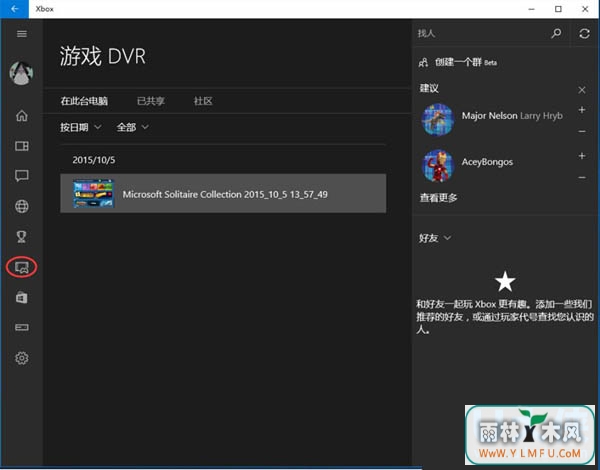The image size is (600, 470).
Task: Select Microsoft Solitaire Collection 2015_10_5 13_57_49
Action: pos(223,193)
